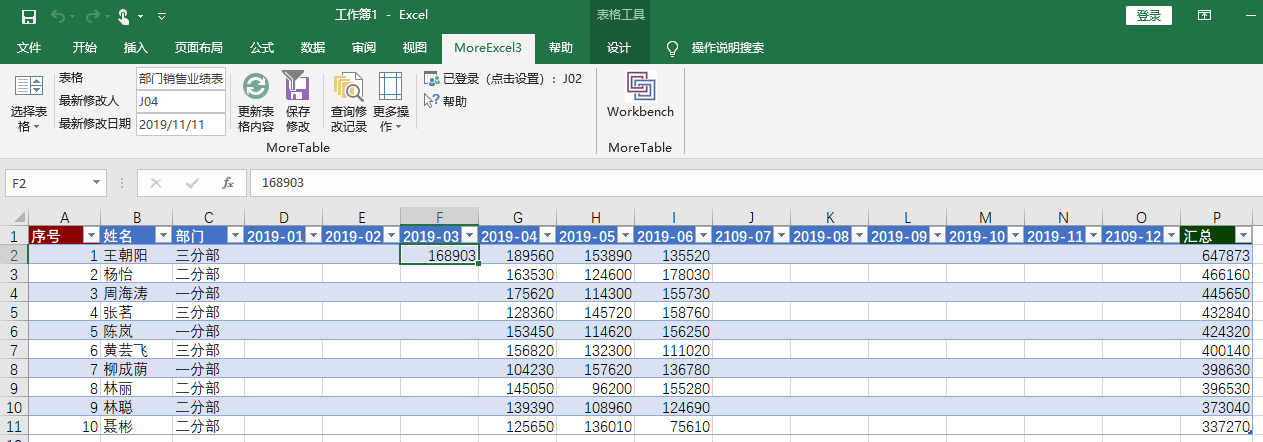Click the 选择表格 icon button
Viewport: 1263px width, 442px height.
(x=28, y=104)
